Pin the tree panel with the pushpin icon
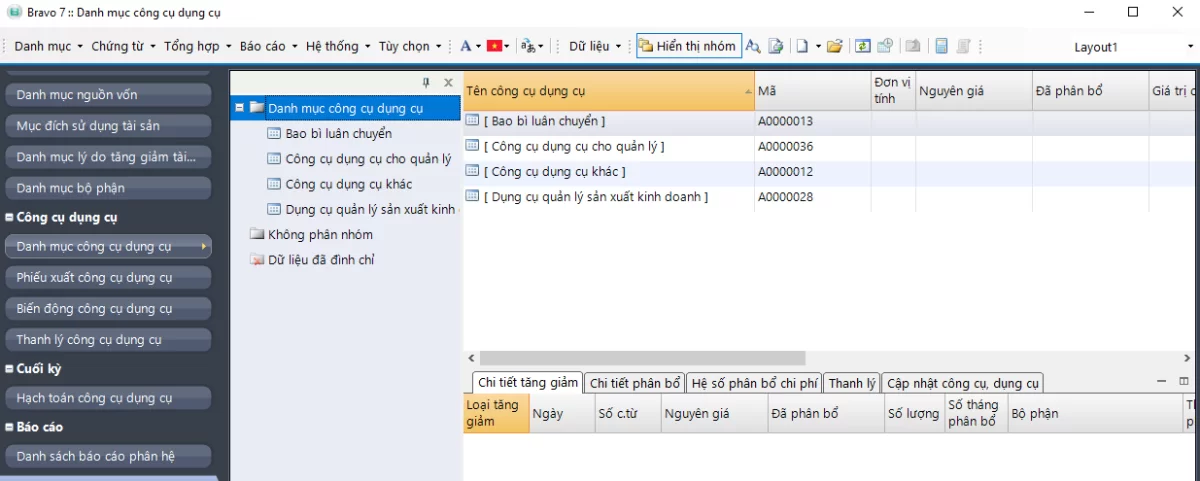This screenshot has height=481, width=1200. pyautogui.click(x=427, y=82)
